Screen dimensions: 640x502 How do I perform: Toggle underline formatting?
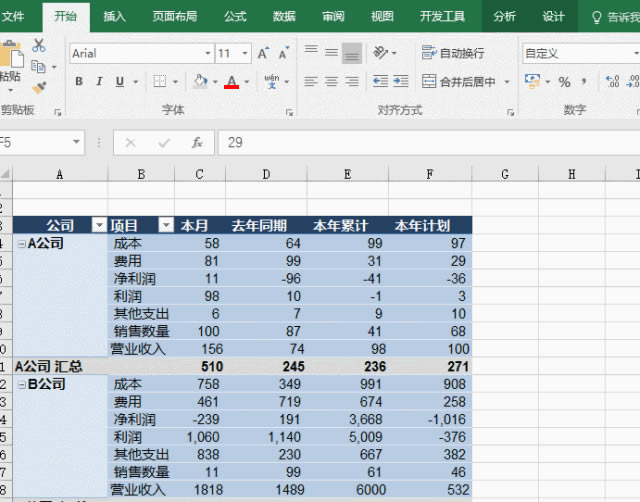[x=120, y=82]
